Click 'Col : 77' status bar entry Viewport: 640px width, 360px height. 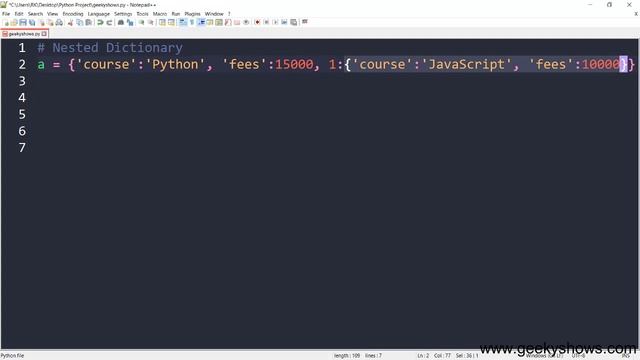point(442,356)
